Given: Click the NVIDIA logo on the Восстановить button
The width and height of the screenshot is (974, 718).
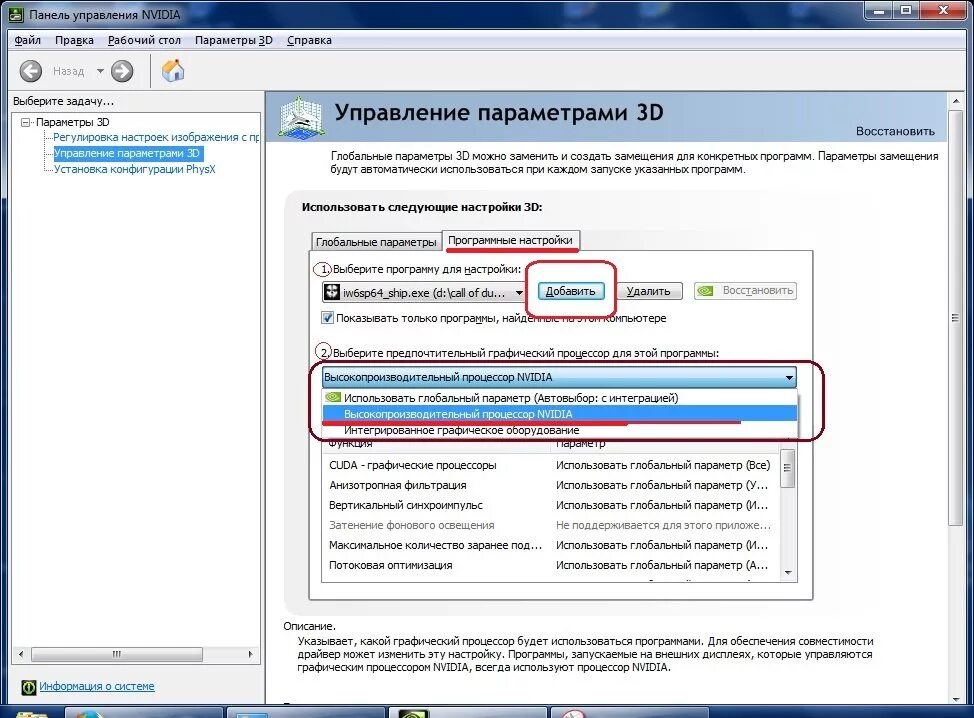Looking at the screenshot, I should [704, 291].
